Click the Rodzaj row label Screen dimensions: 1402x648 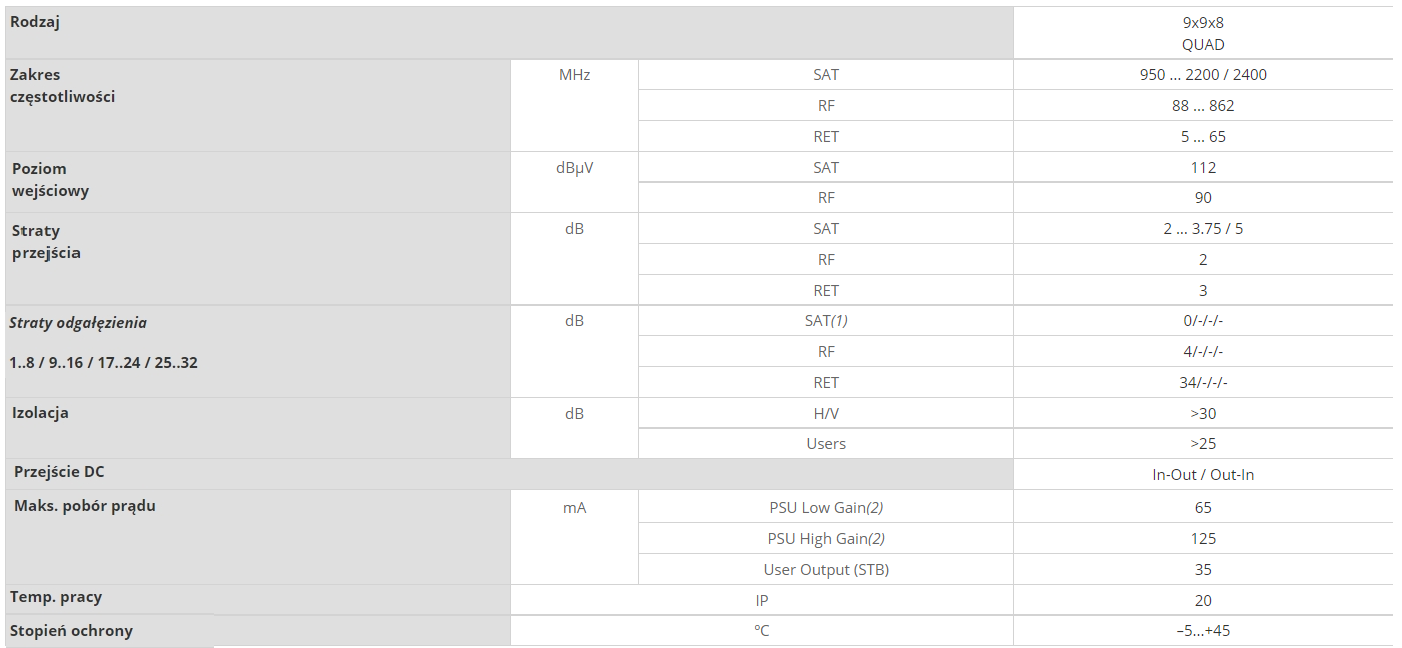35,22
